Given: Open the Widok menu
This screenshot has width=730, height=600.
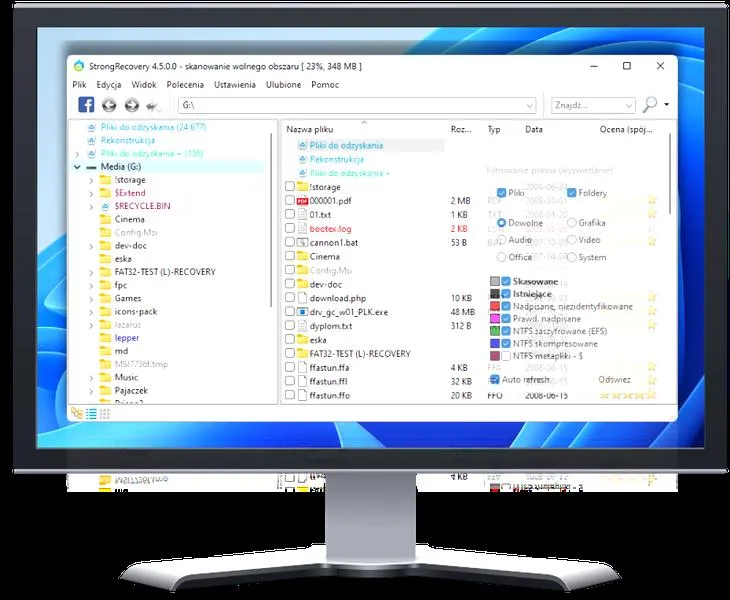Looking at the screenshot, I should pos(144,85).
